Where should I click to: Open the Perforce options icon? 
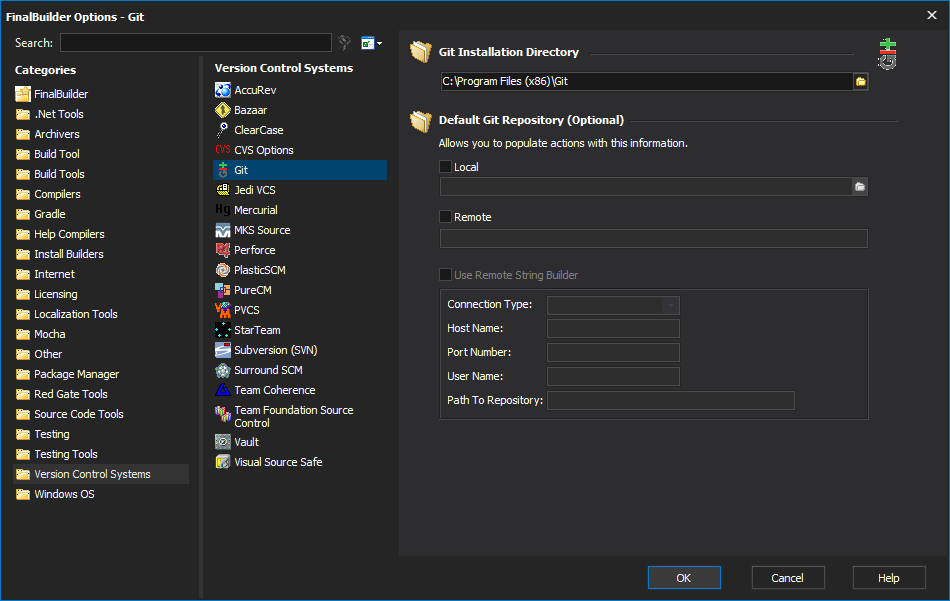(223, 250)
